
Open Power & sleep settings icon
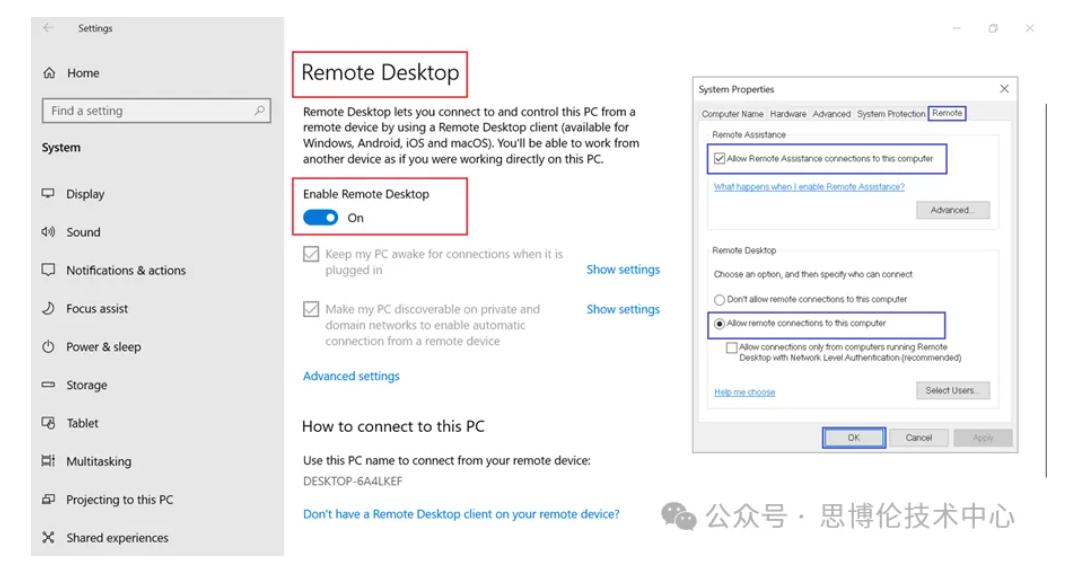[48, 347]
